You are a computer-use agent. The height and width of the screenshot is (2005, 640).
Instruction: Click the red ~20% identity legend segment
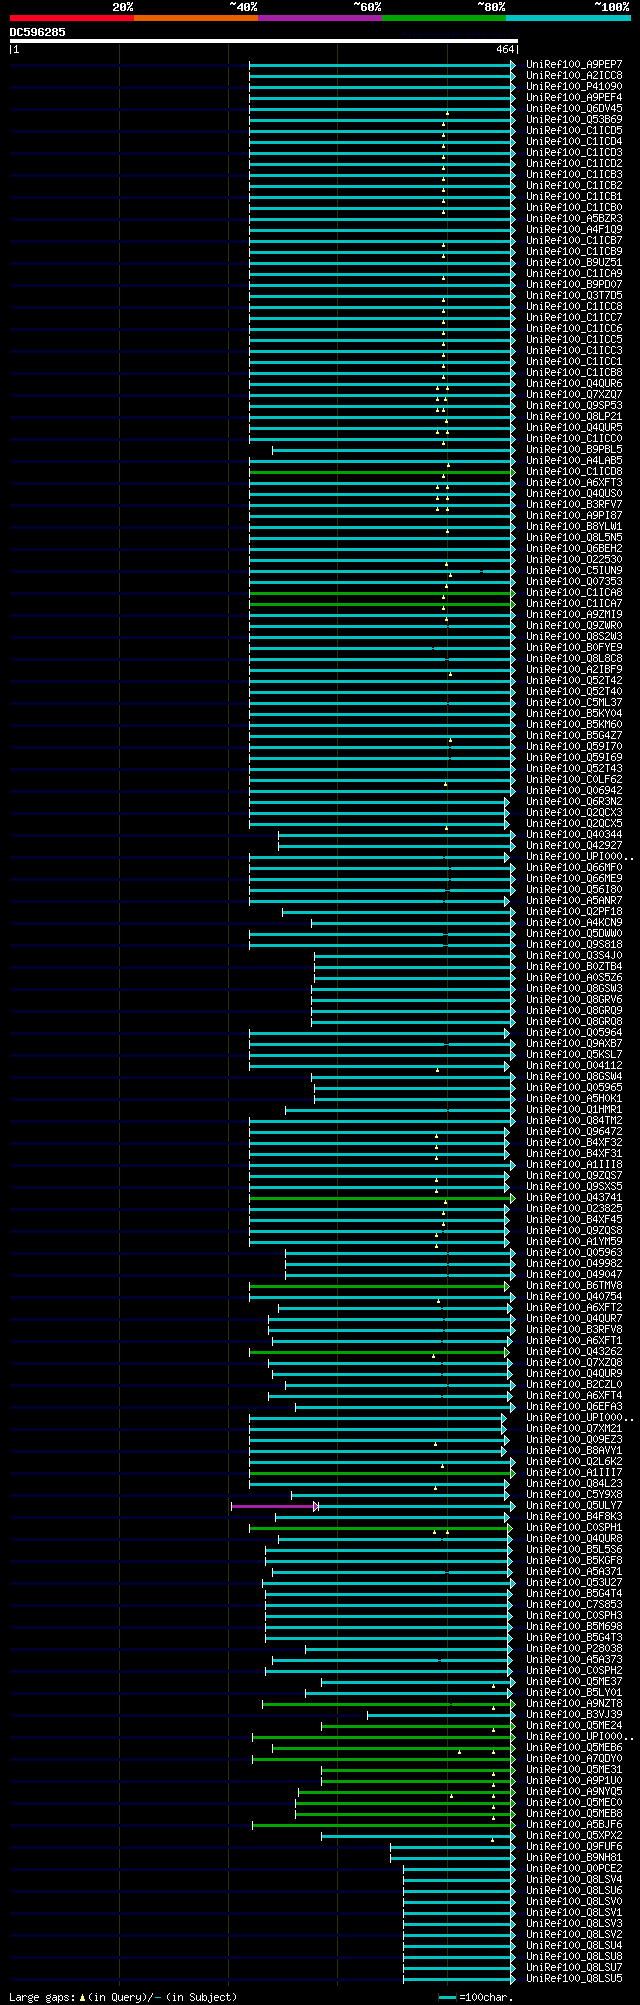click(x=72, y=18)
